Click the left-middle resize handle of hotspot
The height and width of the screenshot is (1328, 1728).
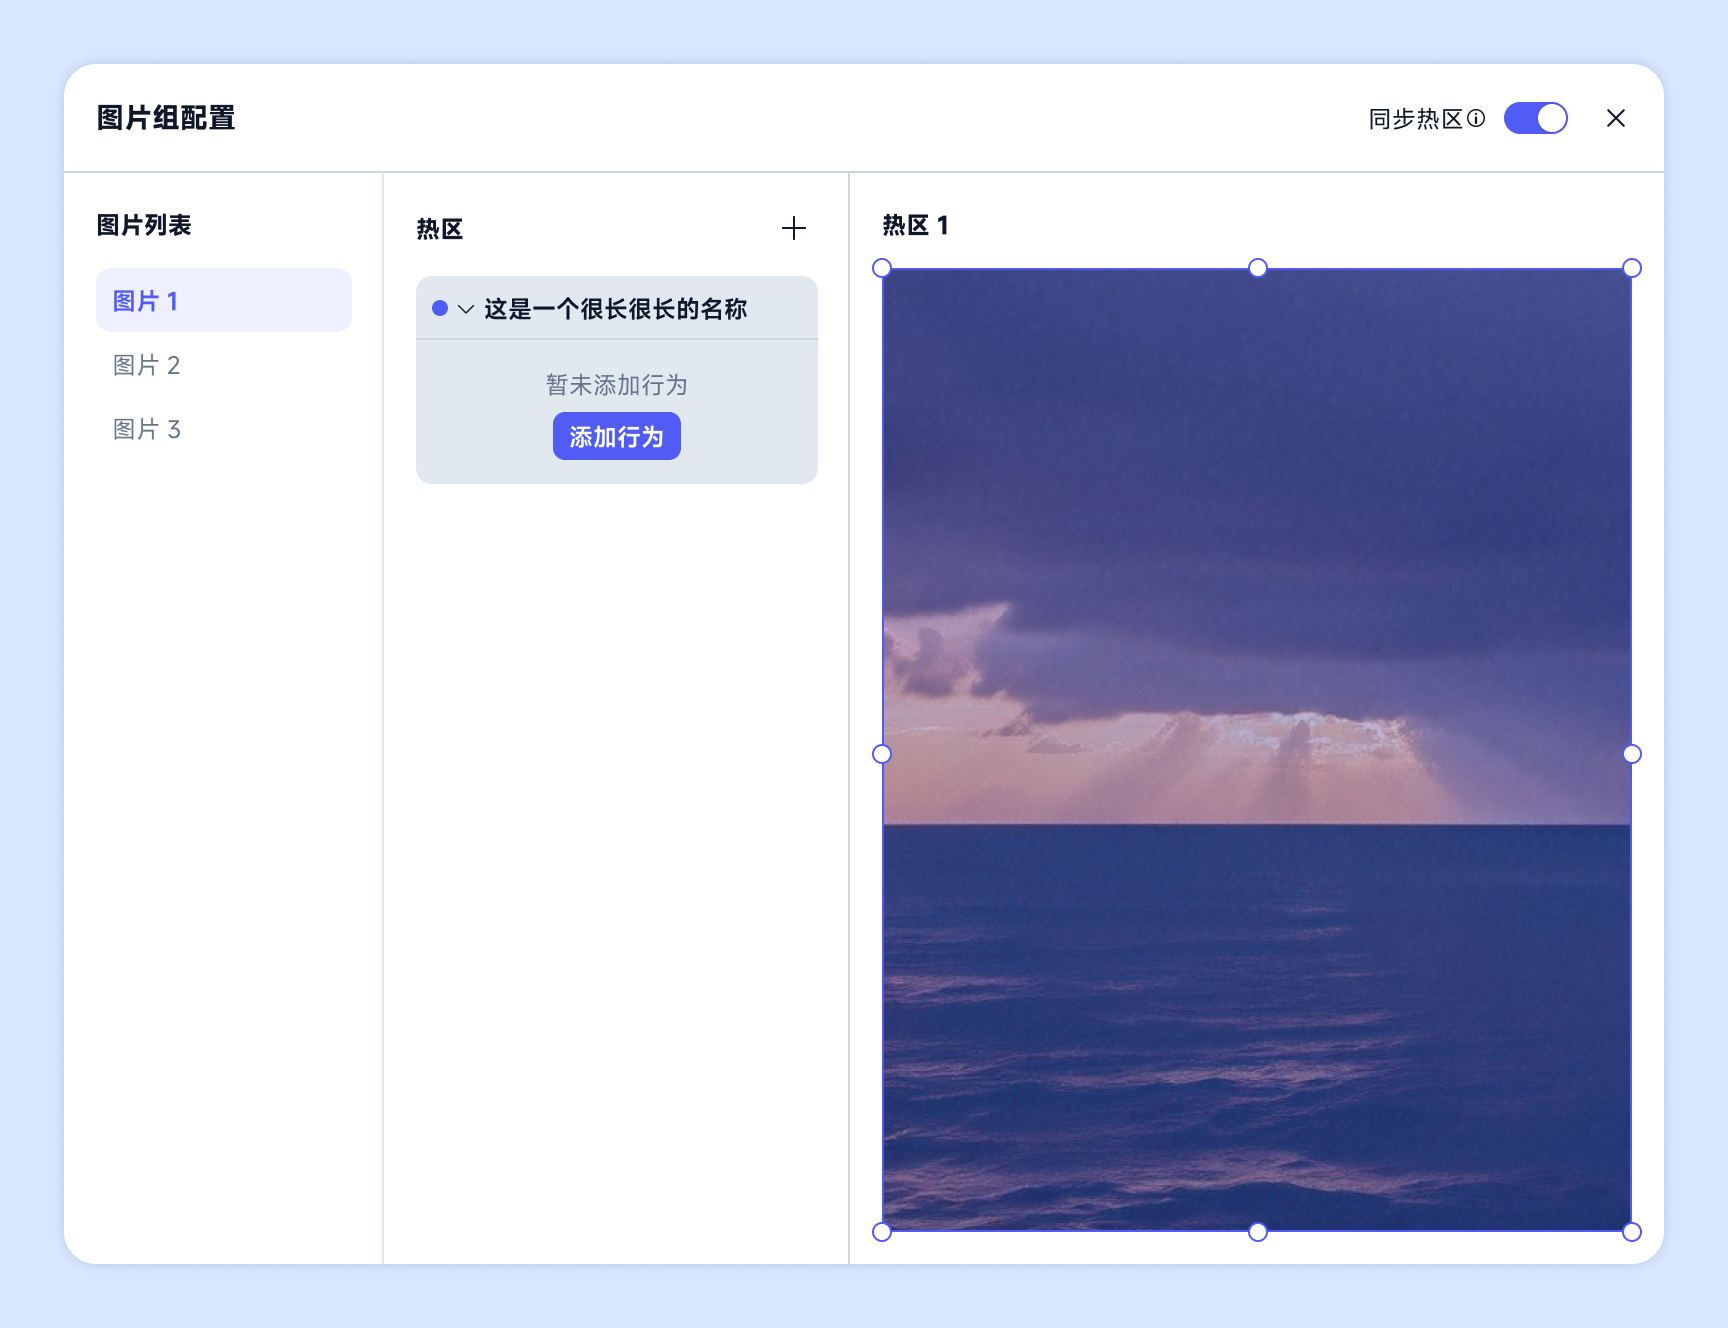tap(882, 754)
